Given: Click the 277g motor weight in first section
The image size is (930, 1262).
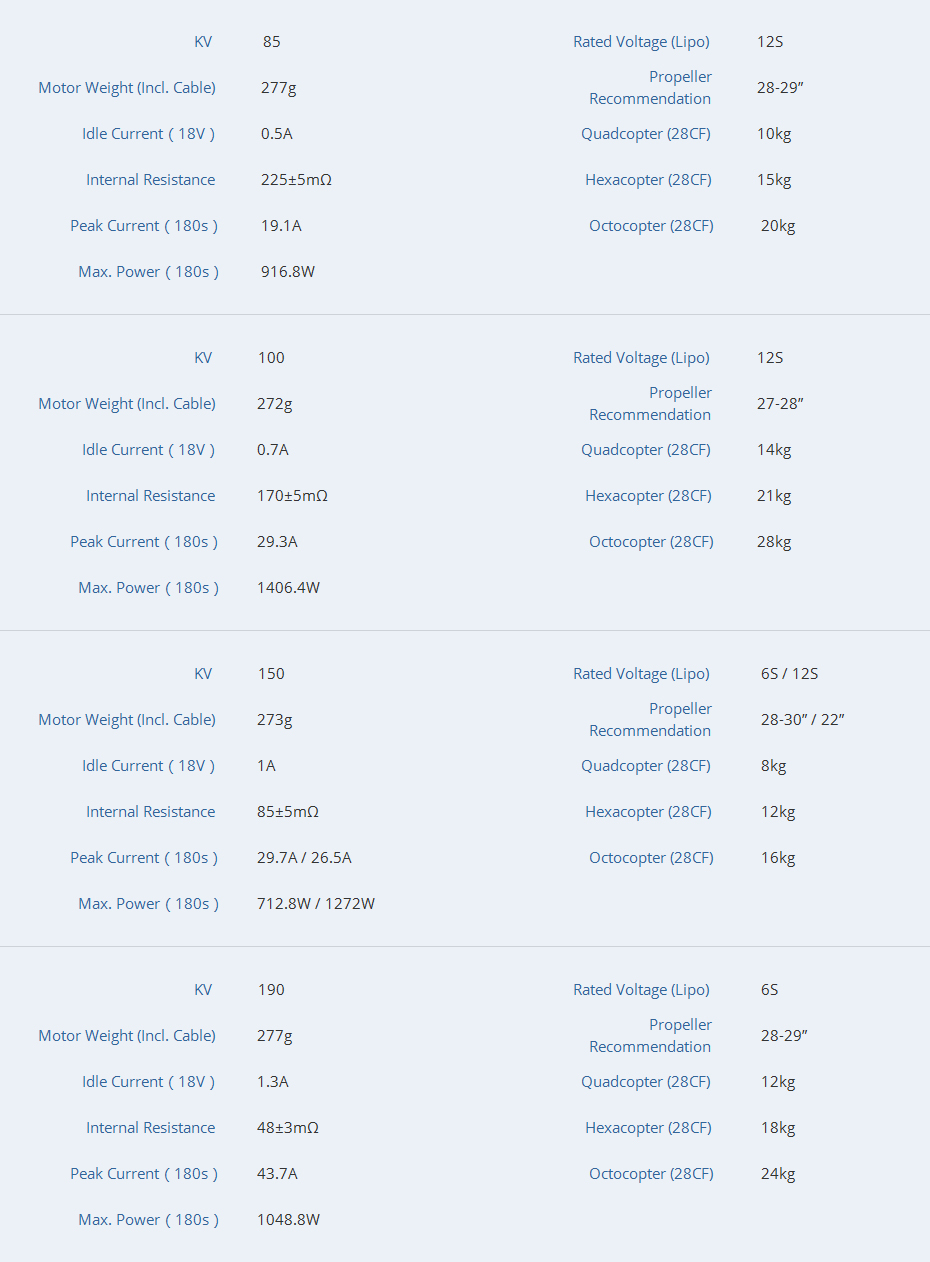Looking at the screenshot, I should pos(279,88).
